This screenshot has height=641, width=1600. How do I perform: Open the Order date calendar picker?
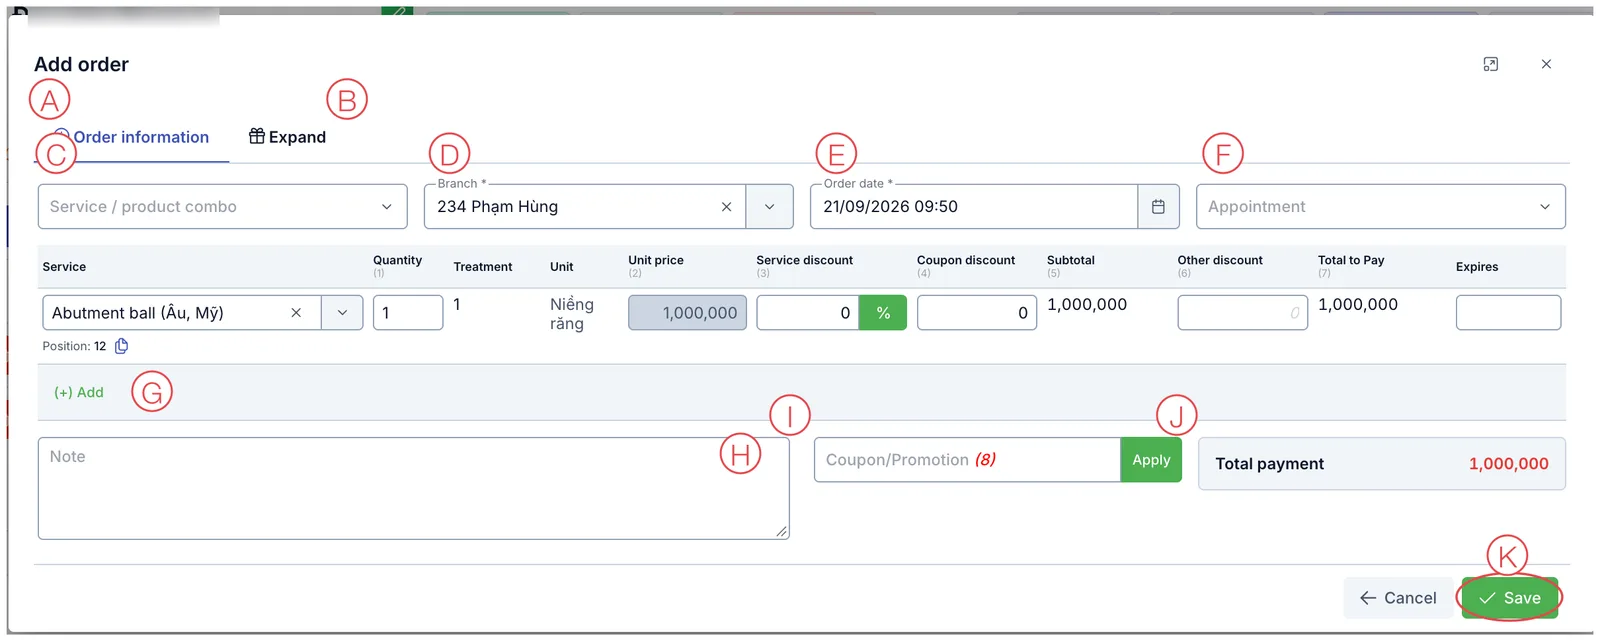[1158, 207]
